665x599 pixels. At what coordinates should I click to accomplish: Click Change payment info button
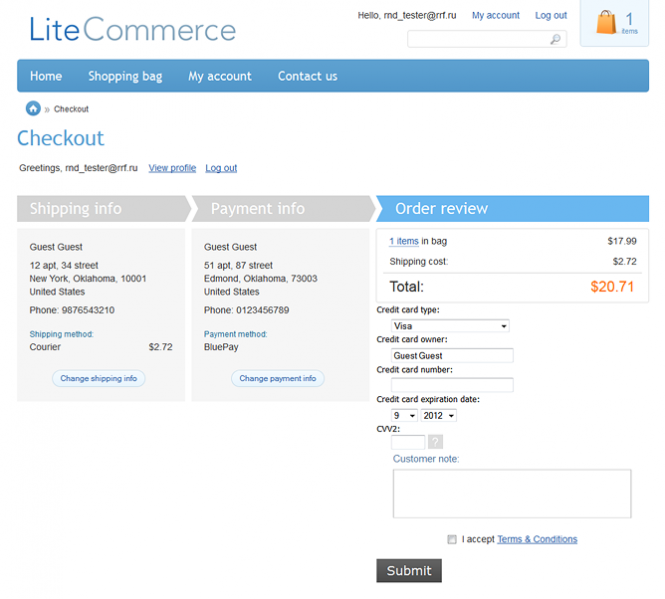pyautogui.click(x=278, y=378)
